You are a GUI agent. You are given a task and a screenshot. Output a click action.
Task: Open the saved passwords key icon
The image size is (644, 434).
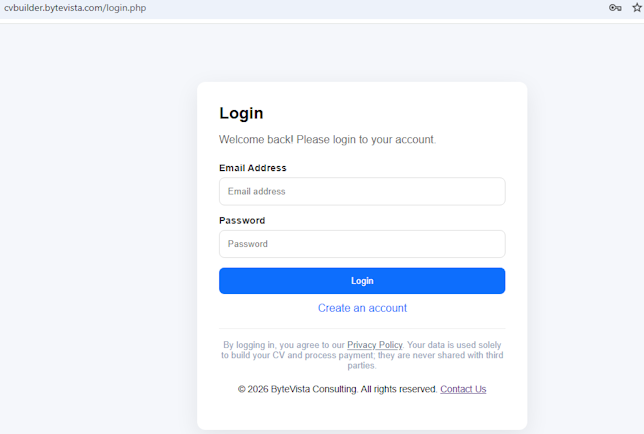pyautogui.click(x=615, y=8)
